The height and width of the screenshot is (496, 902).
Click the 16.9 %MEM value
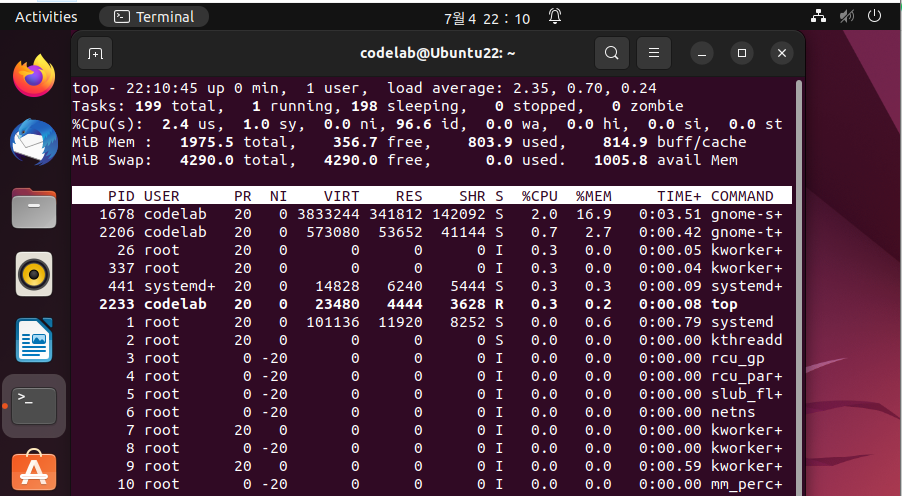click(594, 215)
